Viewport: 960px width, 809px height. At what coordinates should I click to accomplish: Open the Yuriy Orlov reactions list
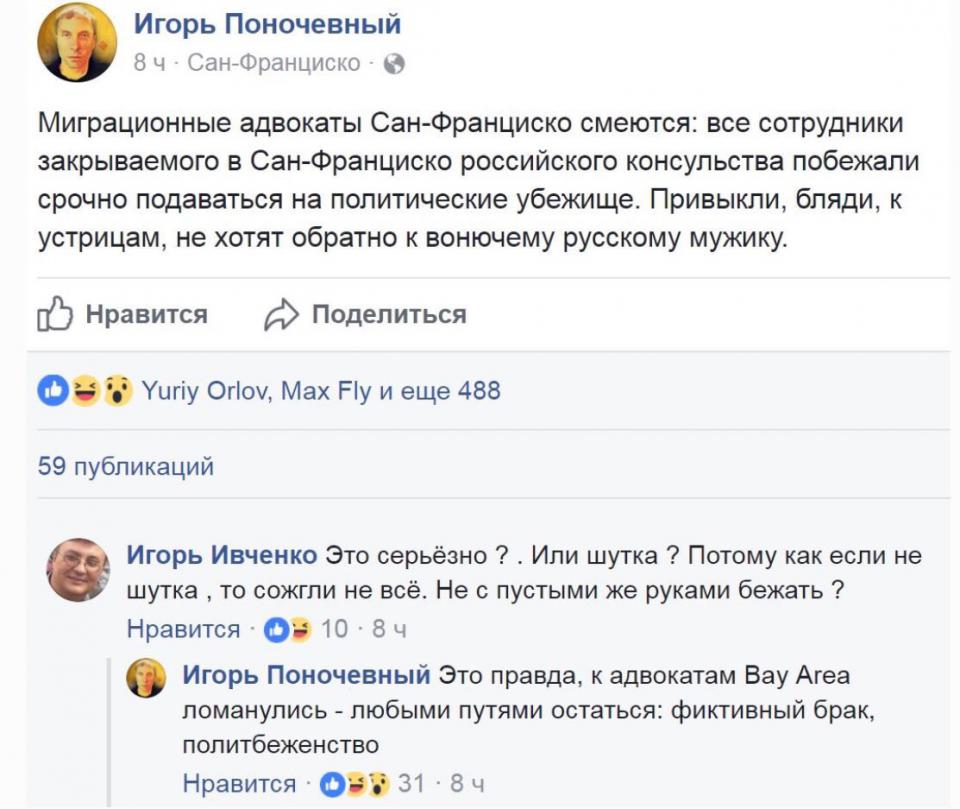[x=204, y=390]
